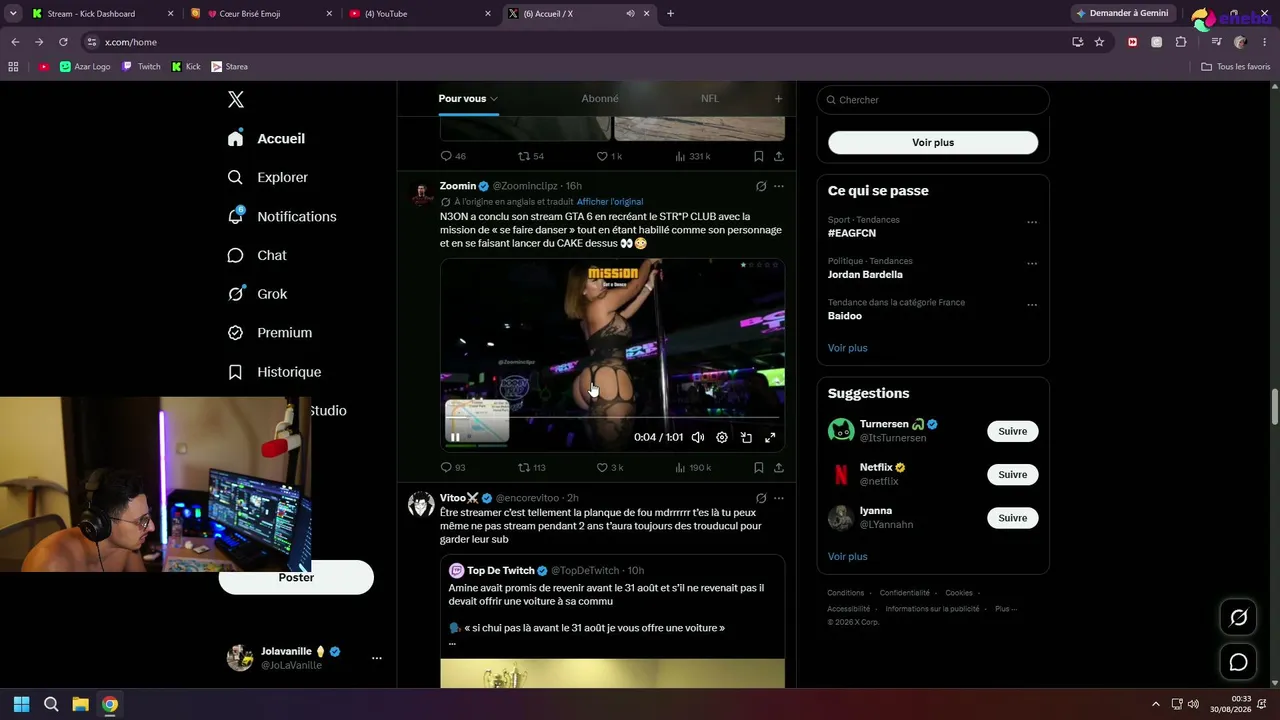The width and height of the screenshot is (1280, 720).
Task: Mute audio on the Accueil / X tab
Action: (x=630, y=14)
